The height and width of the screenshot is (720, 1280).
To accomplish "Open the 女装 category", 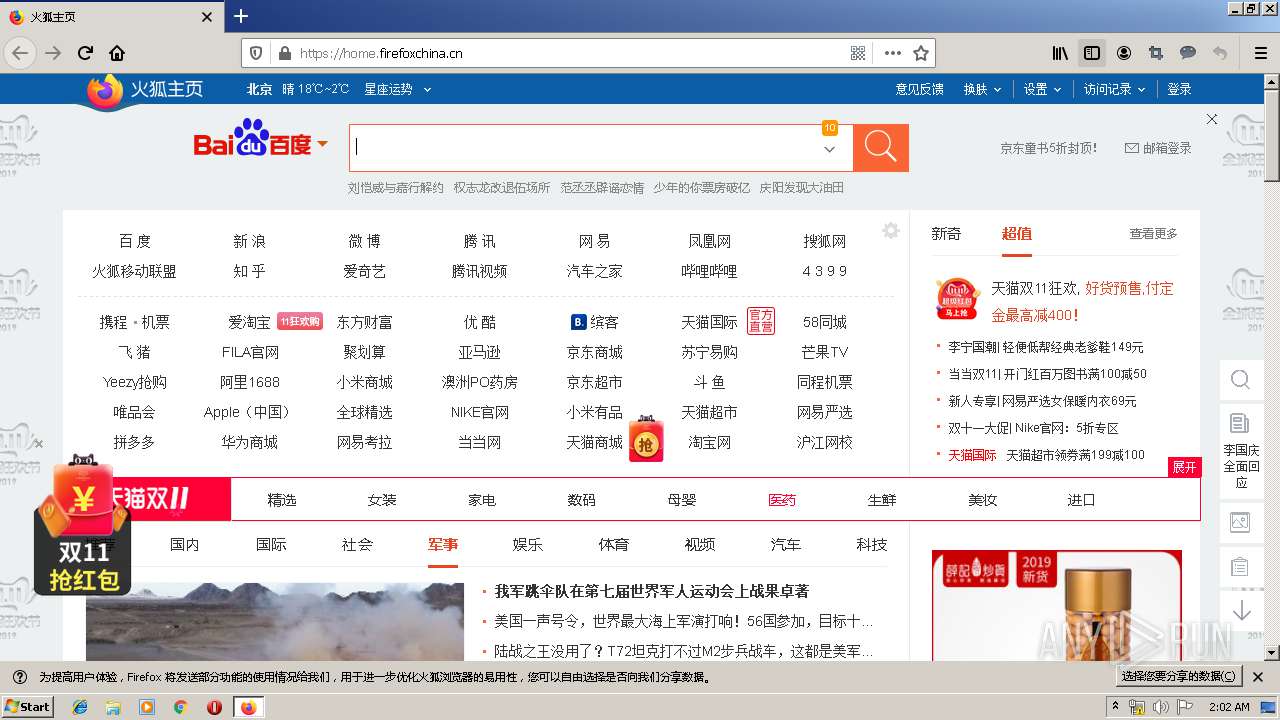I will tap(382, 499).
